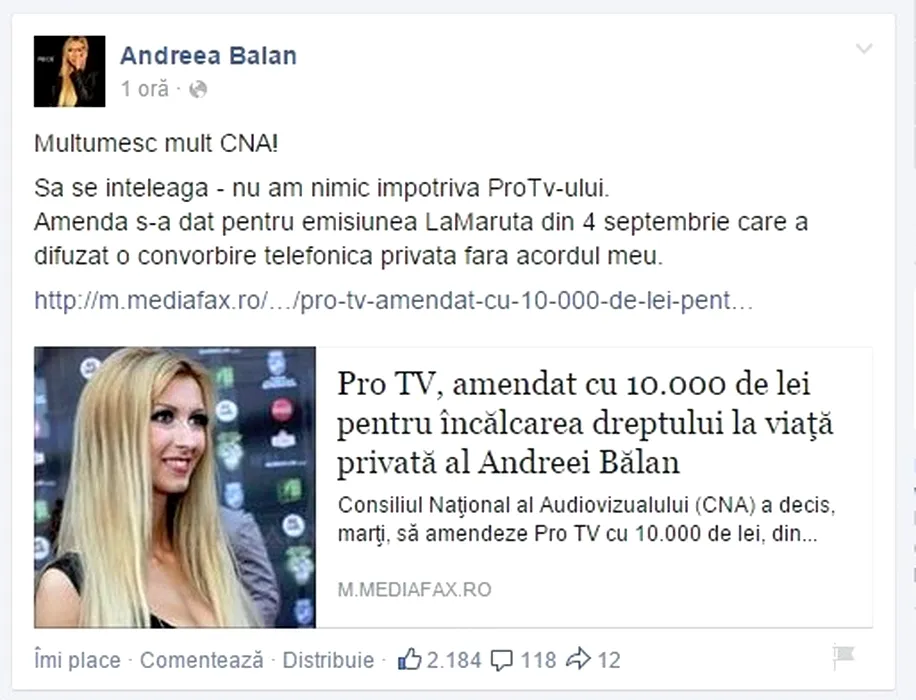Image resolution: width=916 pixels, height=700 pixels.
Task: Click the thumbs-up likes icon
Action: 409,659
